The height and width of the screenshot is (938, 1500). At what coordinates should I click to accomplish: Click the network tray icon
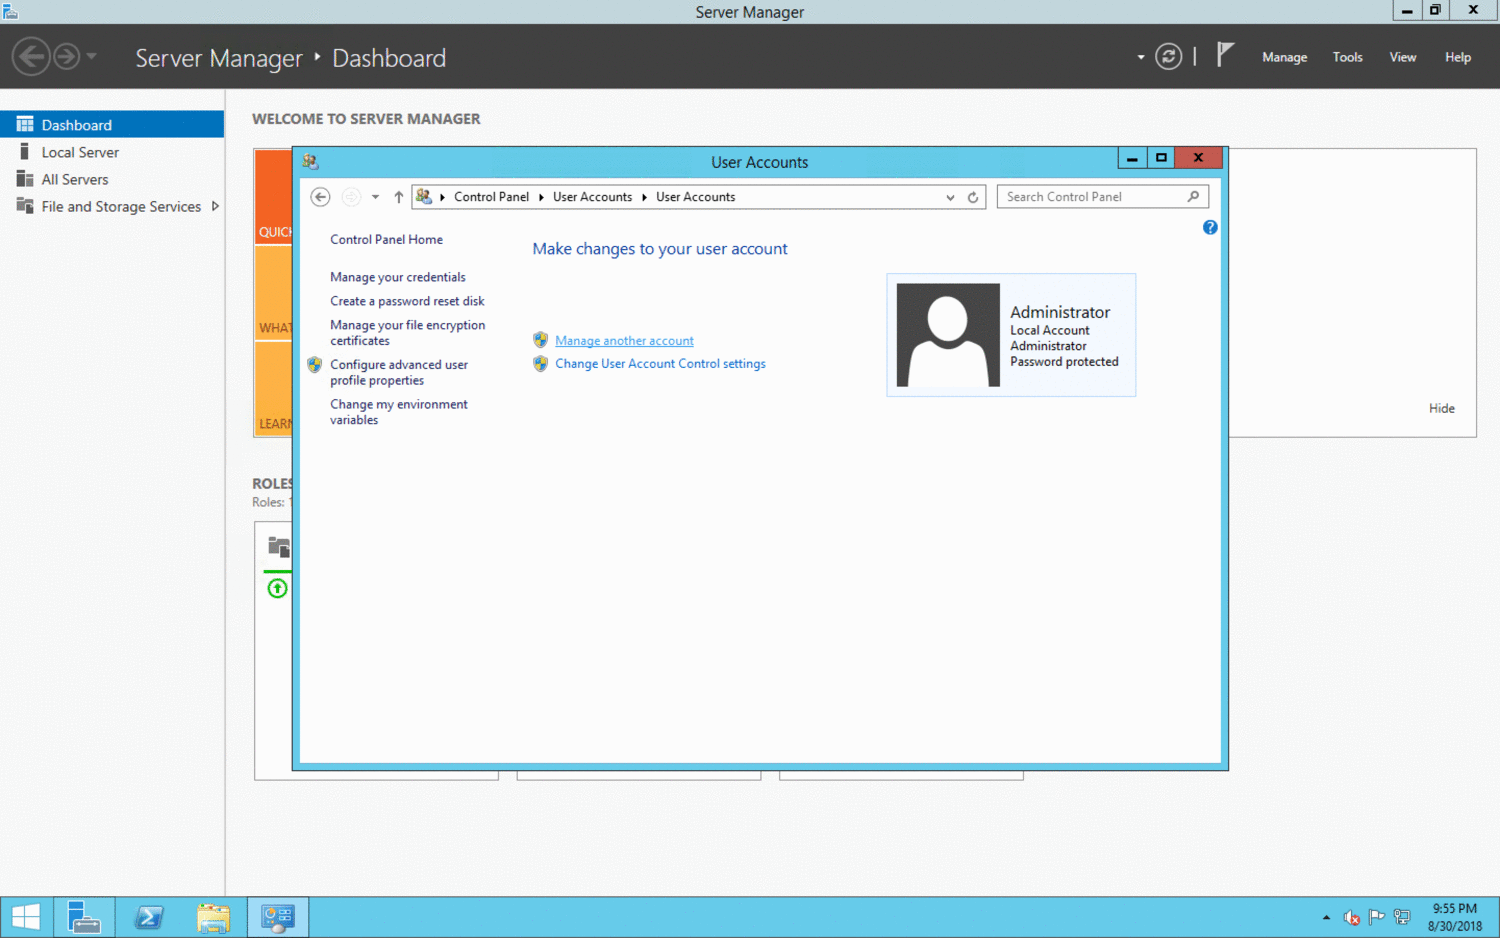pos(1402,917)
